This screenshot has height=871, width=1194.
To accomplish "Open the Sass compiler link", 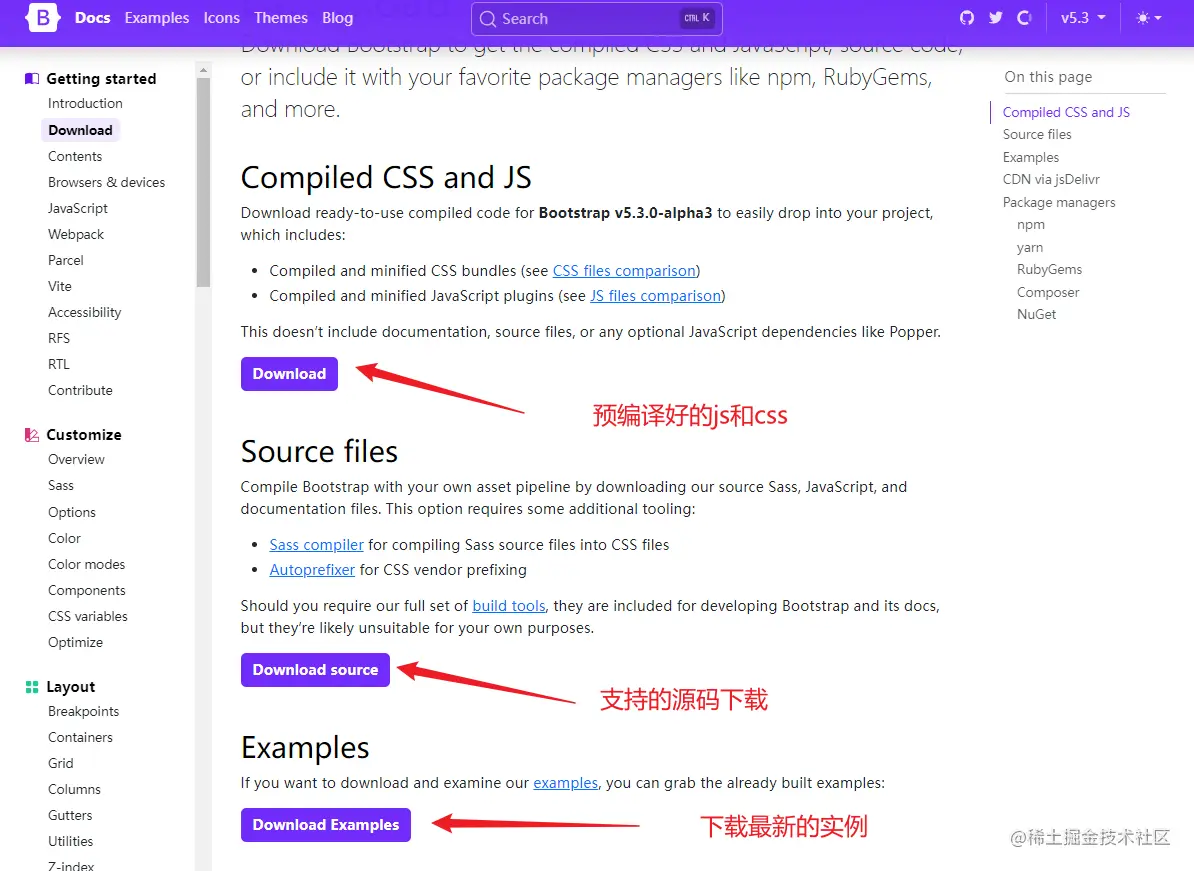I will [x=317, y=545].
